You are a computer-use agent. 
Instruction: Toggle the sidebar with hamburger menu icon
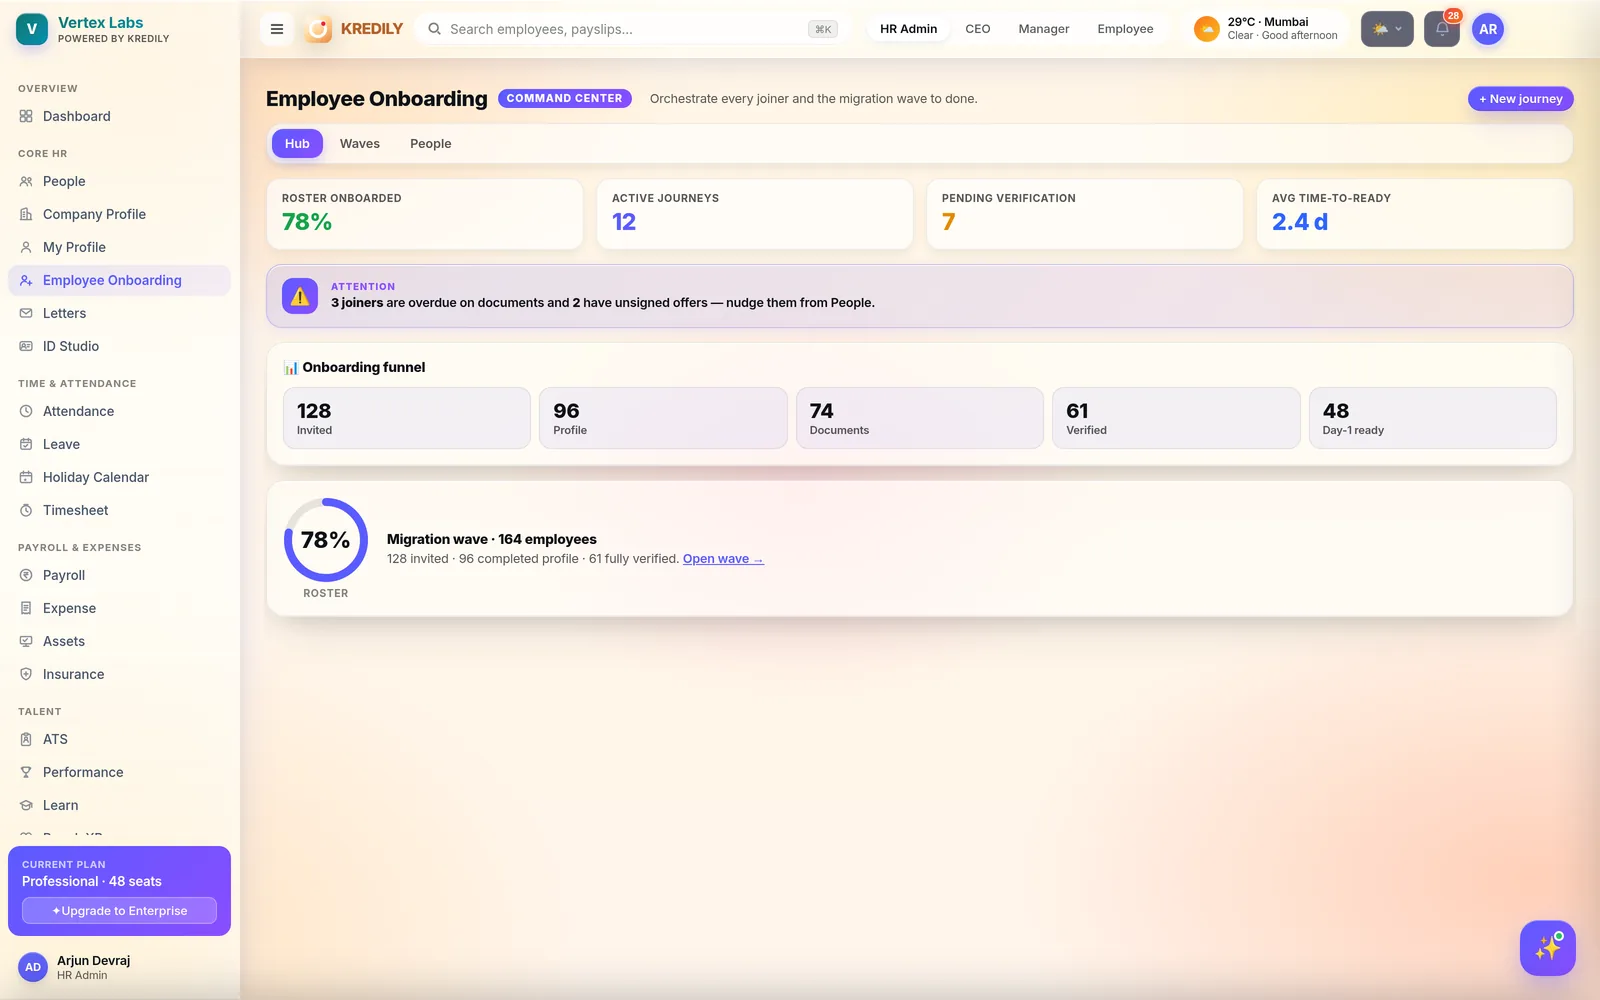[x=277, y=29]
